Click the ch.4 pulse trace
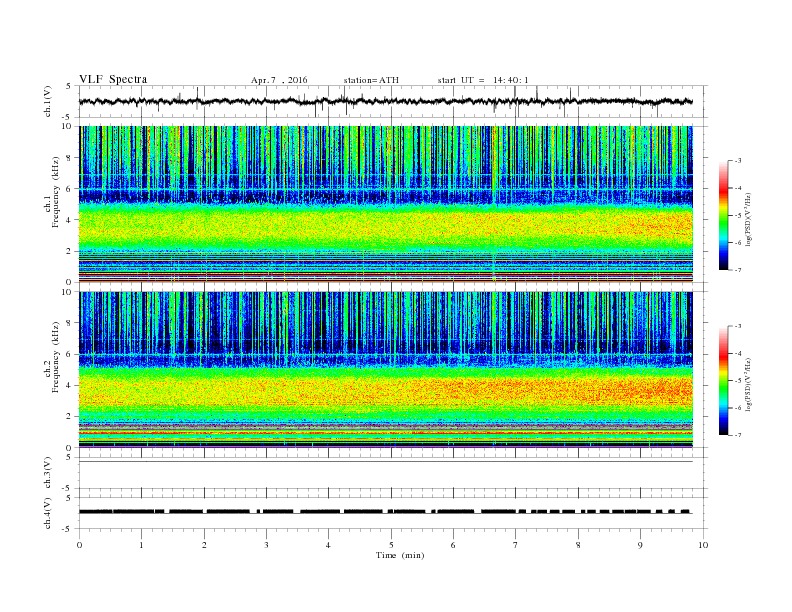The image size is (792, 612). click(385, 512)
